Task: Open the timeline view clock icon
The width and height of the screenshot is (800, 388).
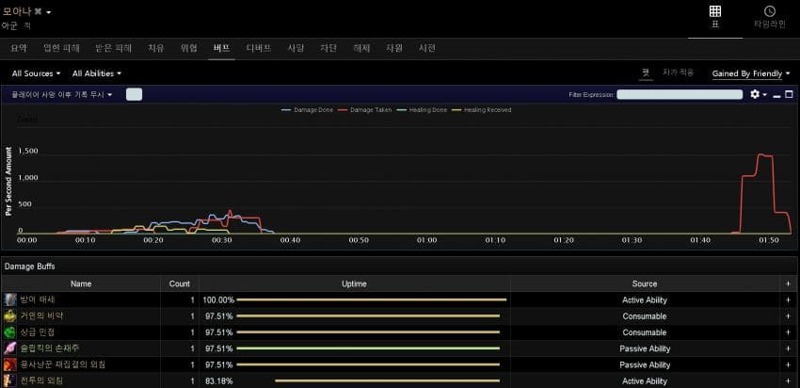Action: pos(769,11)
